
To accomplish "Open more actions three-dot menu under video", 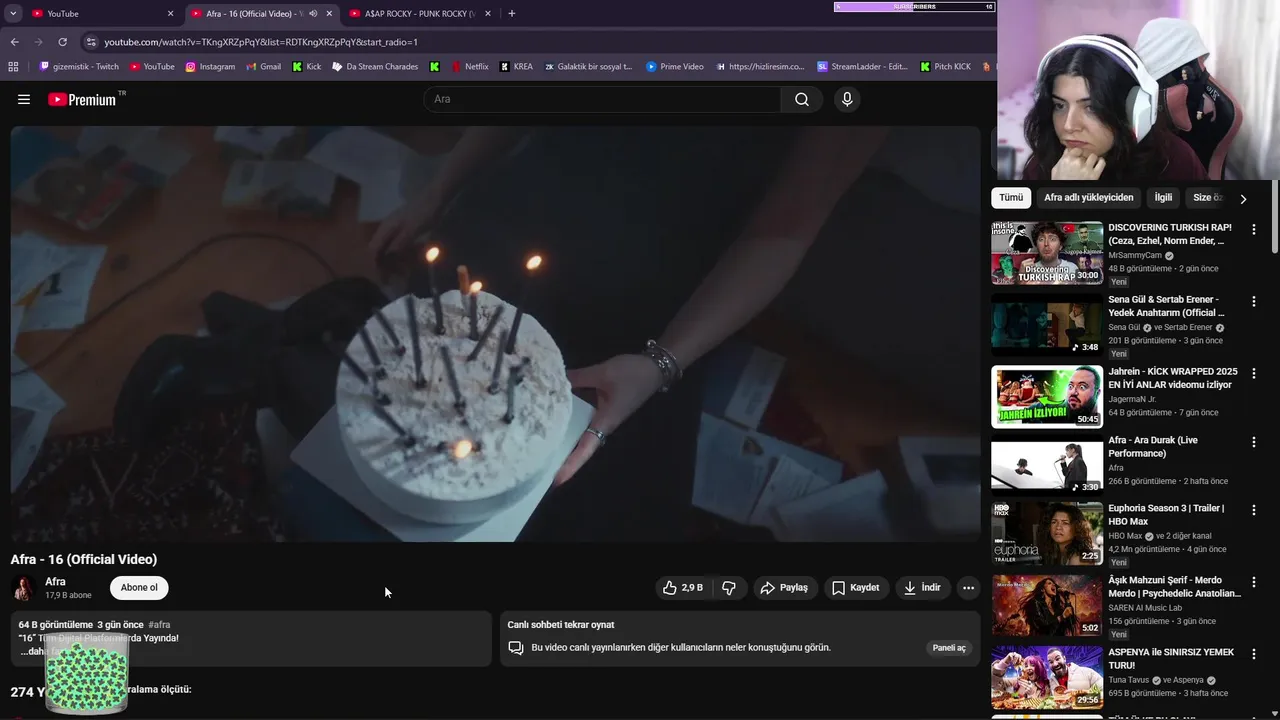I will pyautogui.click(x=968, y=588).
